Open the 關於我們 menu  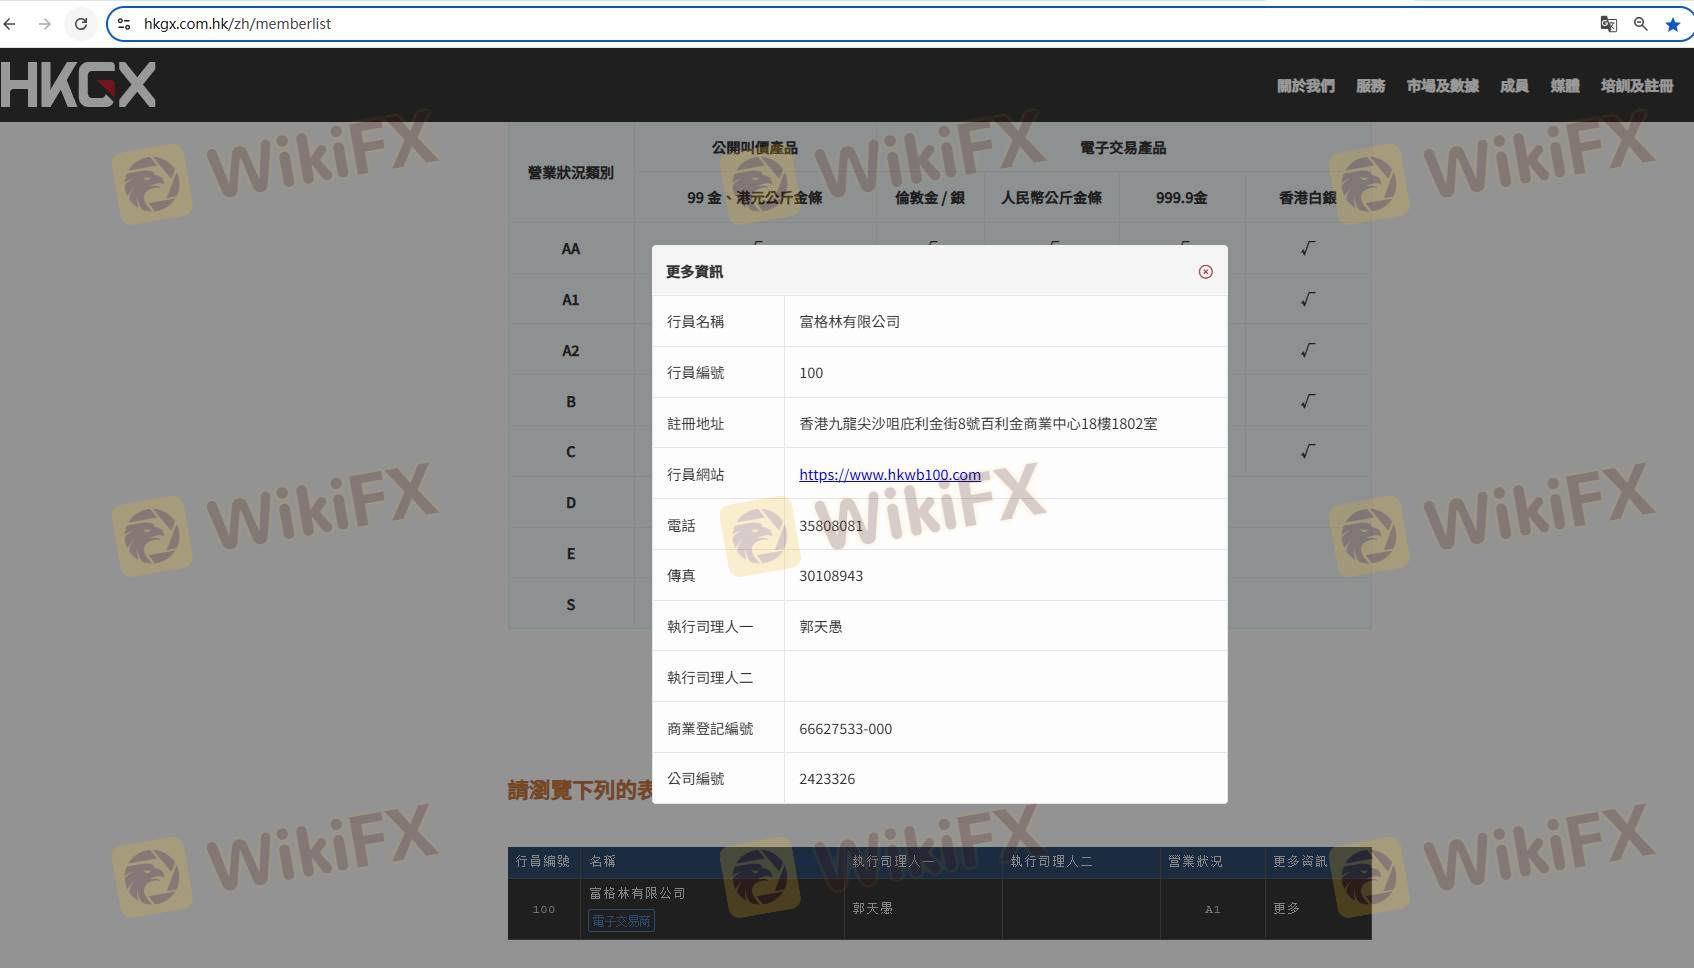pyautogui.click(x=1305, y=86)
